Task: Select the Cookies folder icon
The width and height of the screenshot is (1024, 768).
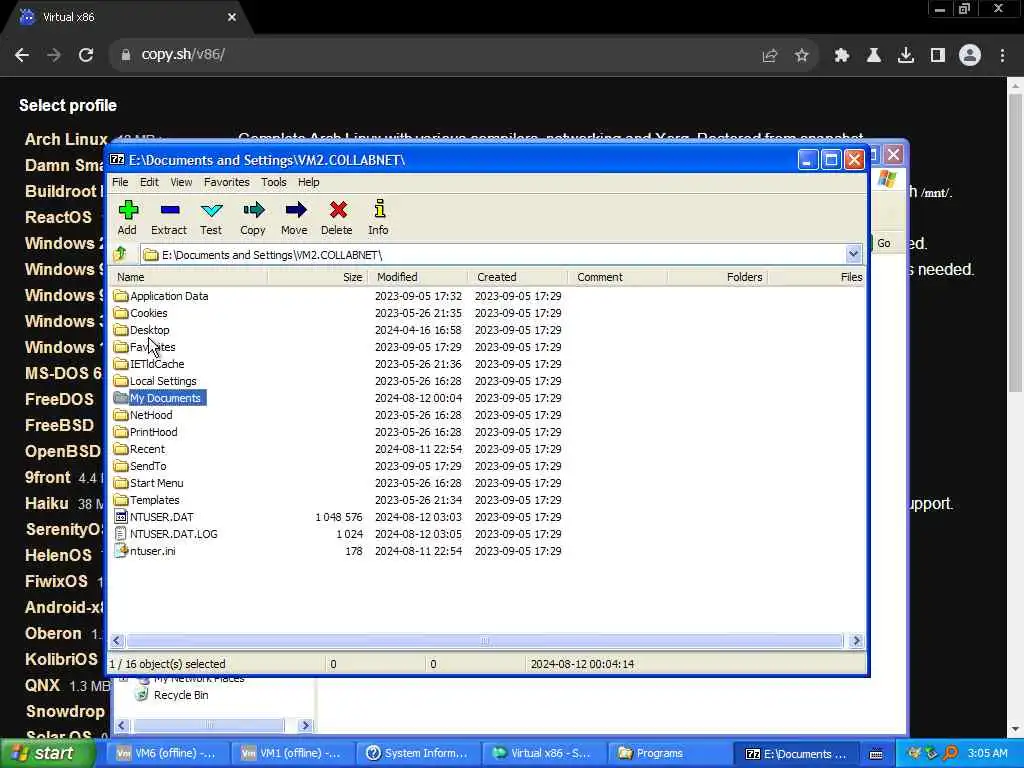Action: (x=120, y=313)
